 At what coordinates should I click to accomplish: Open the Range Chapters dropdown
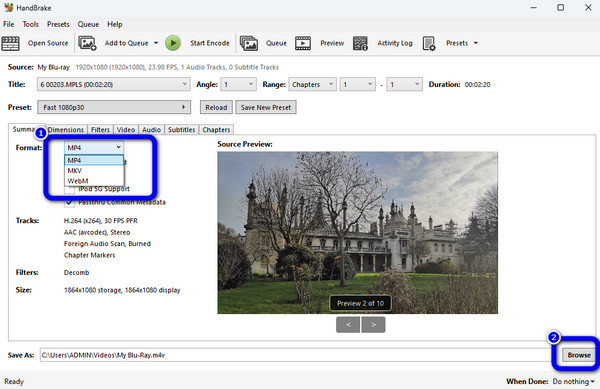312,85
